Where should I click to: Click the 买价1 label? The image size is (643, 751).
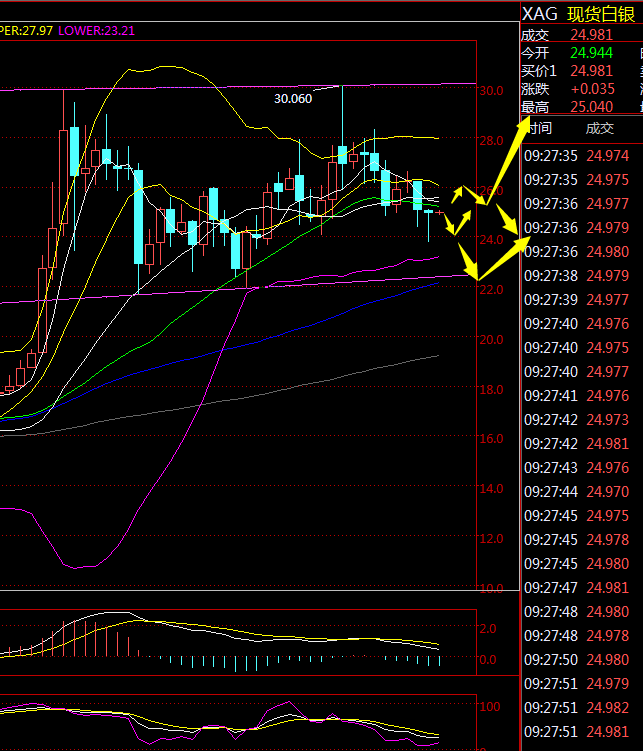[x=539, y=71]
